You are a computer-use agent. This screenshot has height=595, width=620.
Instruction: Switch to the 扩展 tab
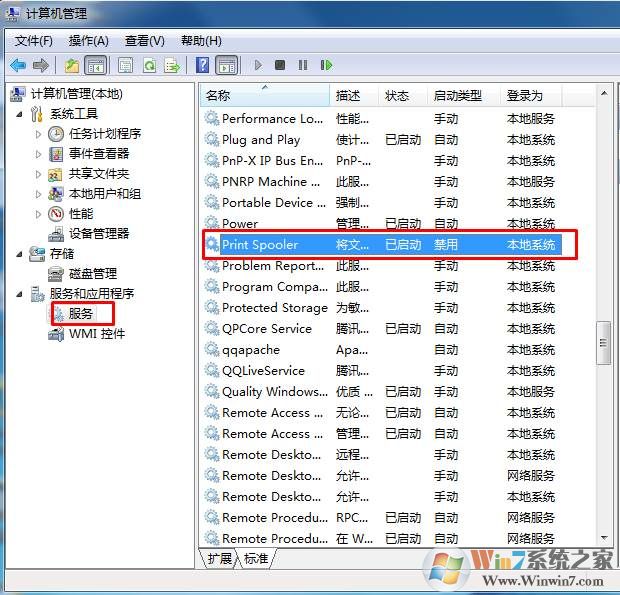click(x=220, y=558)
